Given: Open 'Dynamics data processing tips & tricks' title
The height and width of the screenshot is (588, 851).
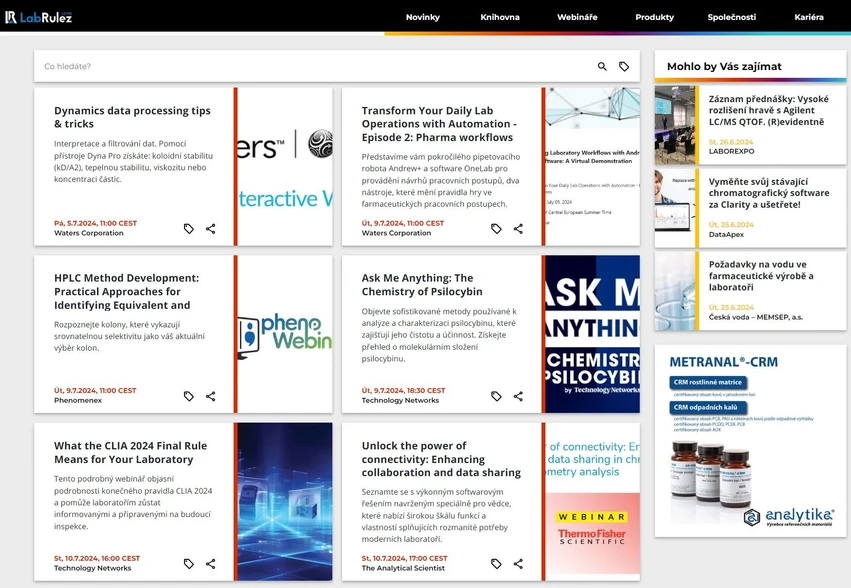Looking at the screenshot, I should click(x=132, y=117).
